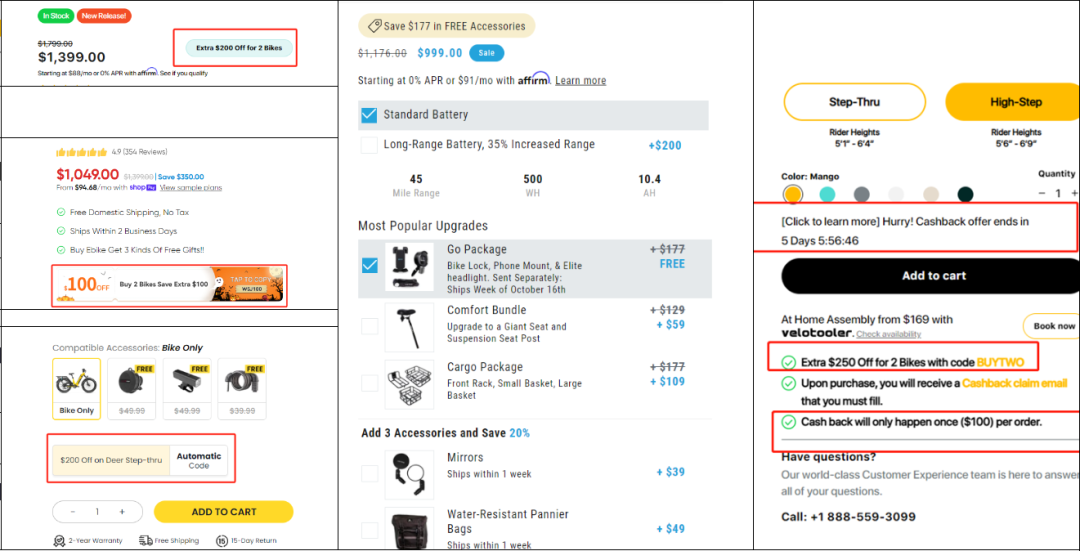Uncheck the Standard Battery checkbox

pos(369,115)
